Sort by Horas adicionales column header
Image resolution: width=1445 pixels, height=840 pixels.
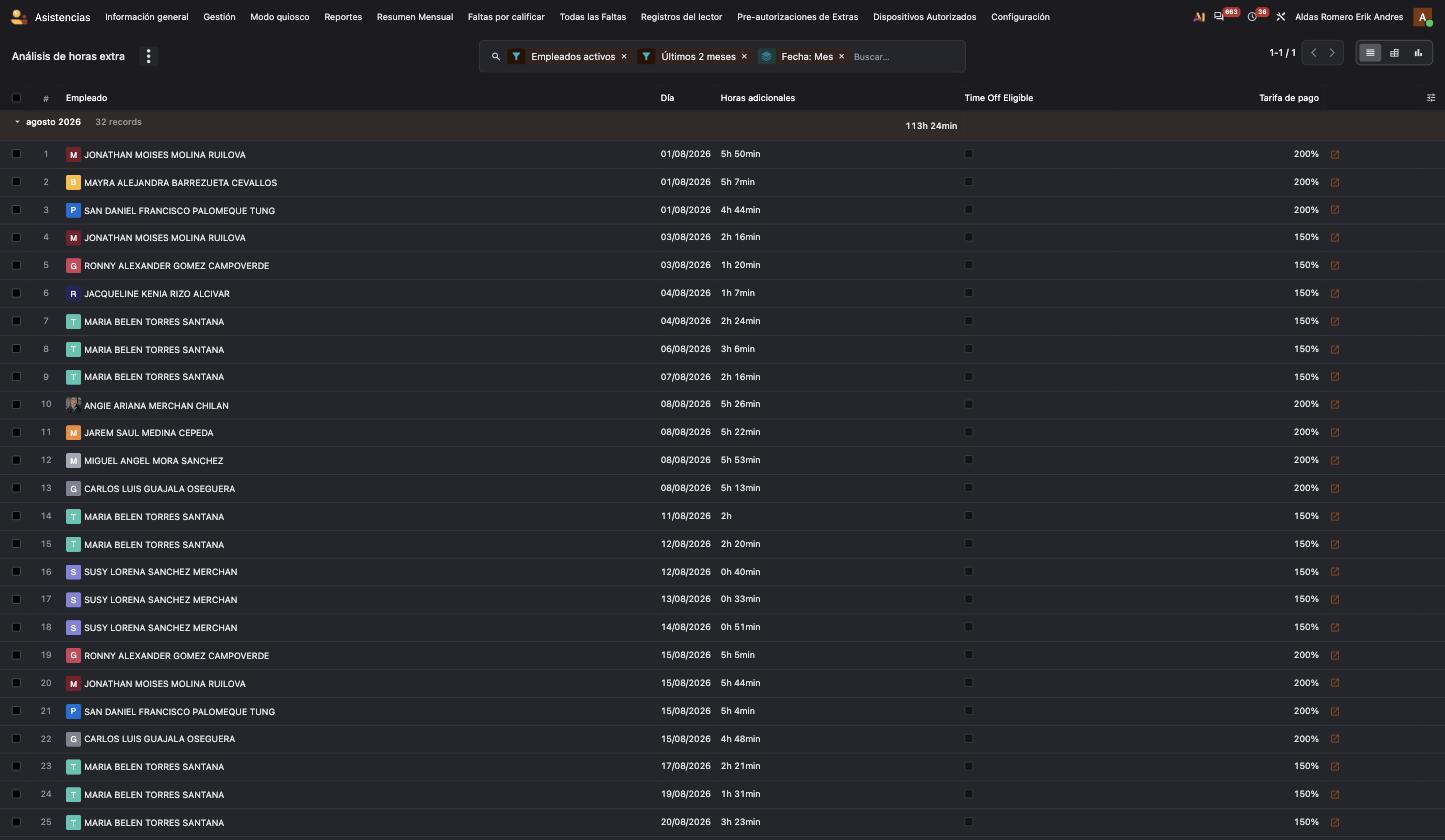coord(758,98)
